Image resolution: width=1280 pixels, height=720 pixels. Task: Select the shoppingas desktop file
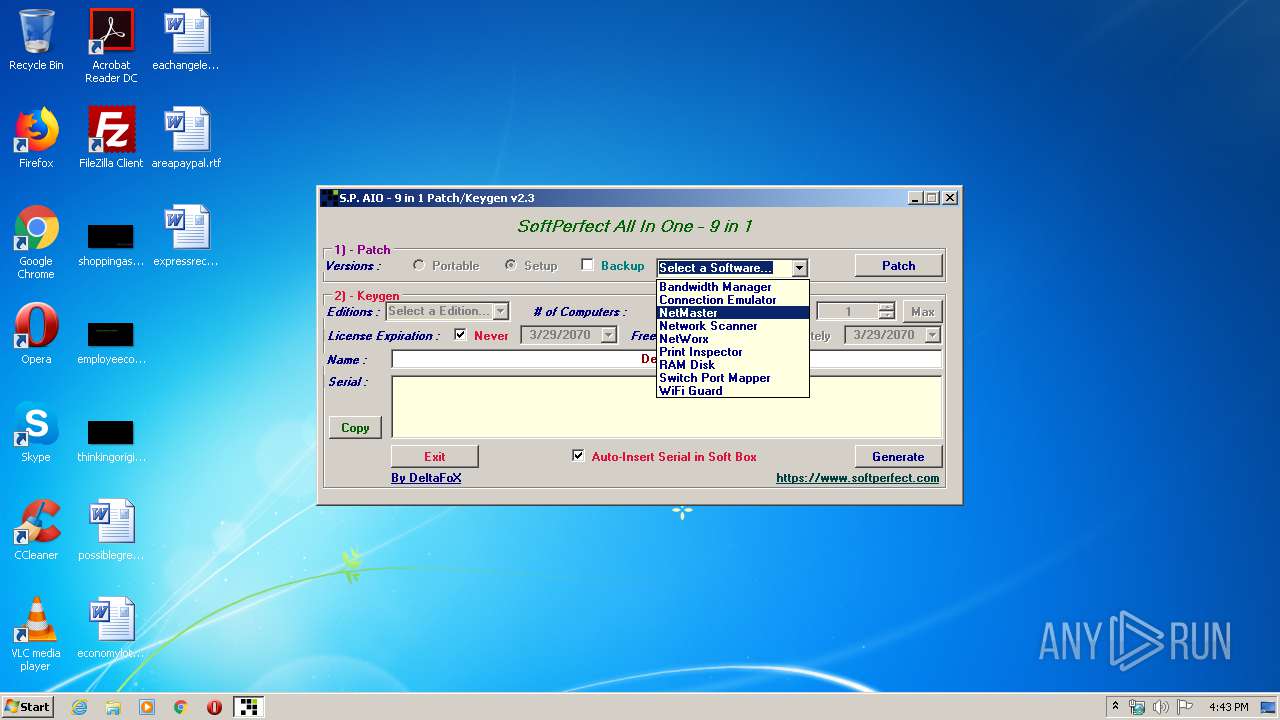point(111,244)
